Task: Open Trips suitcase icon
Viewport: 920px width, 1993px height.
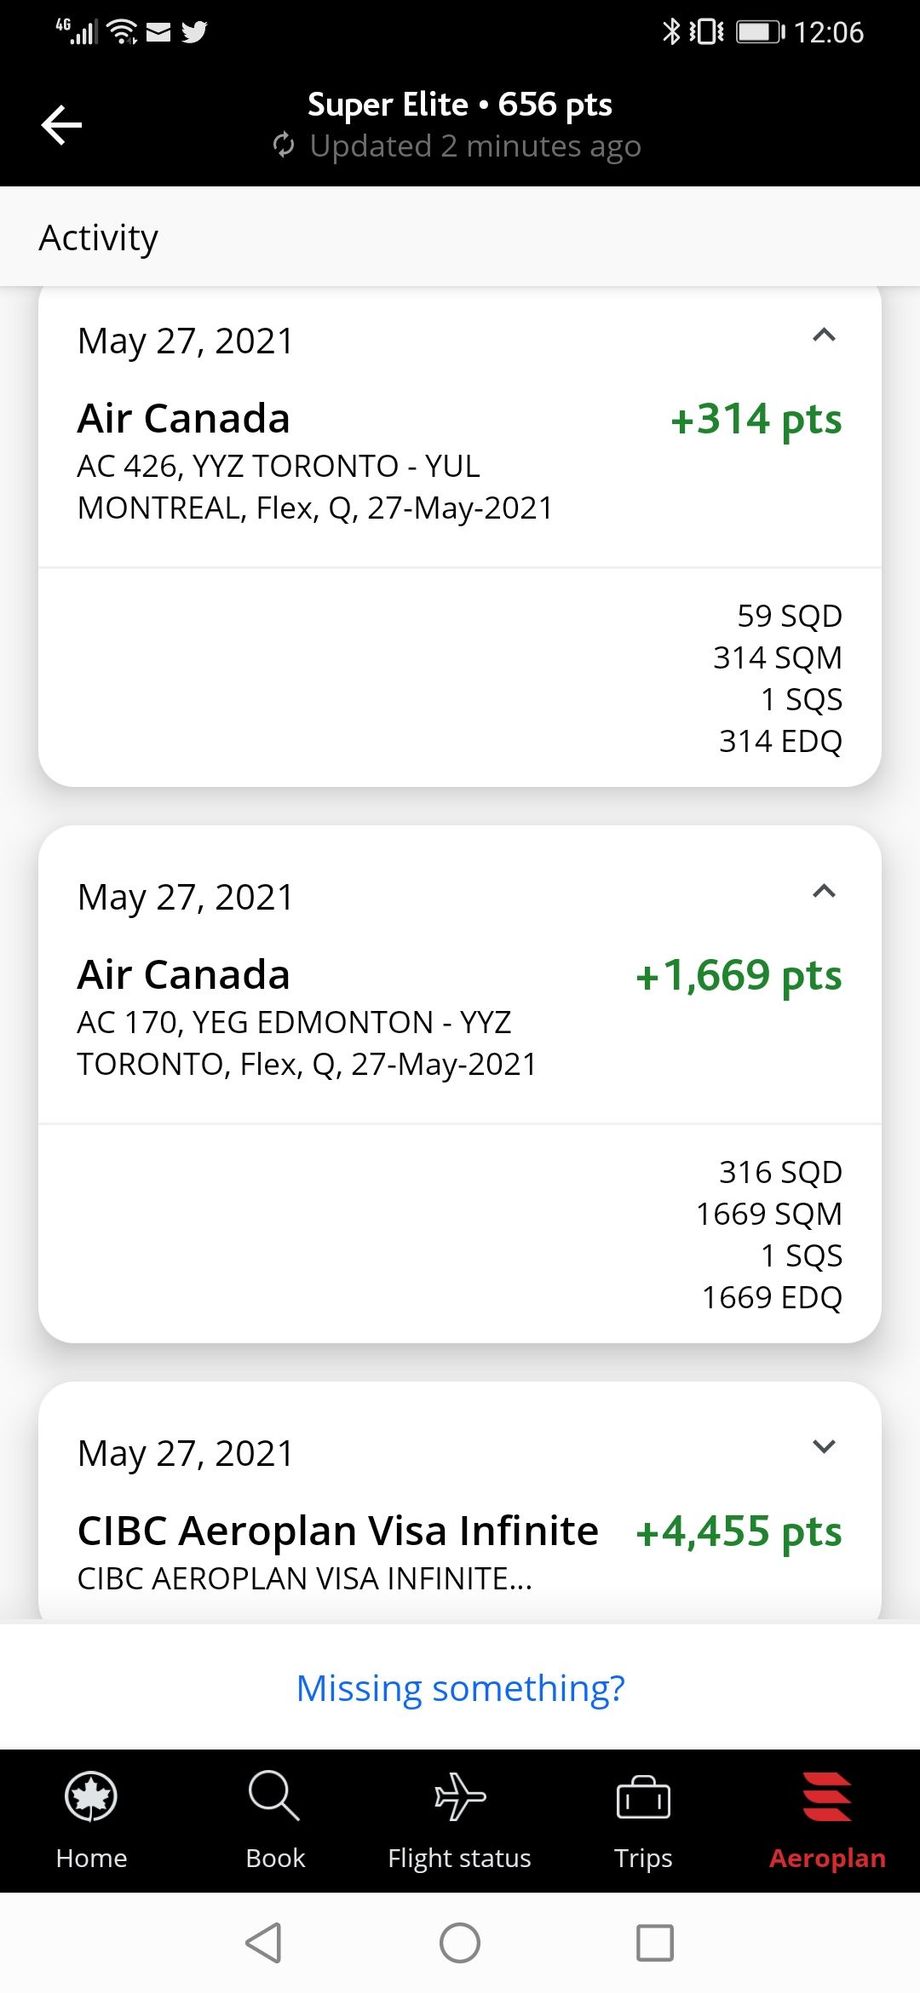Action: click(643, 1796)
